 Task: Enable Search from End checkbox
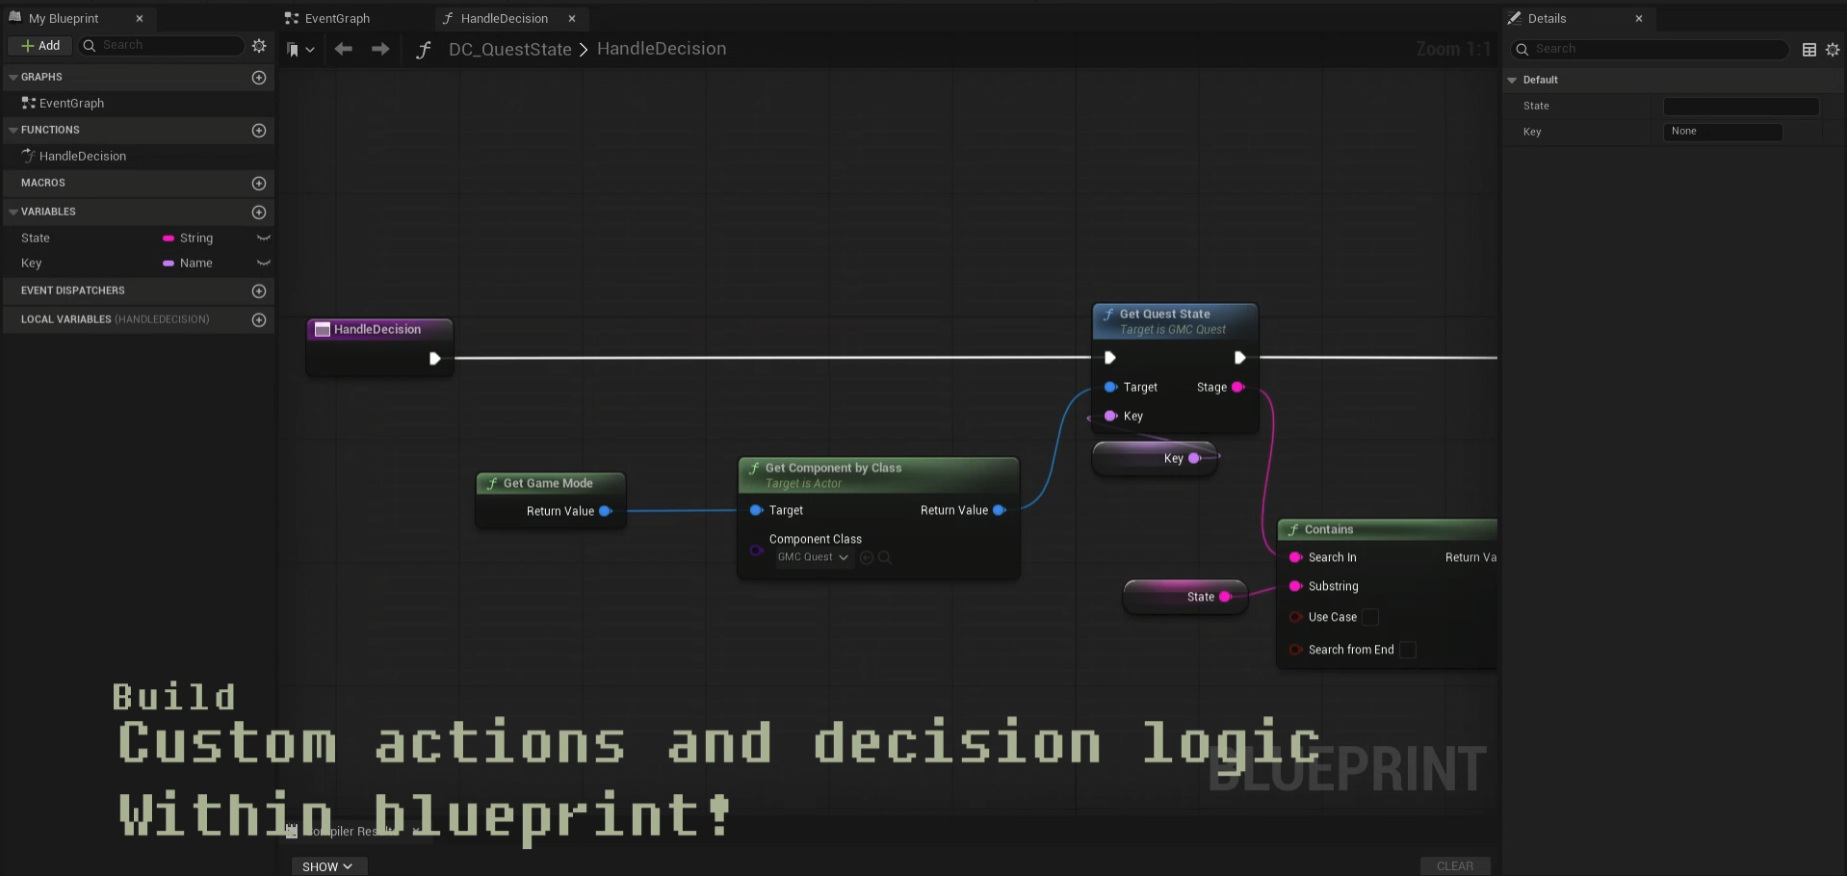tap(1407, 650)
